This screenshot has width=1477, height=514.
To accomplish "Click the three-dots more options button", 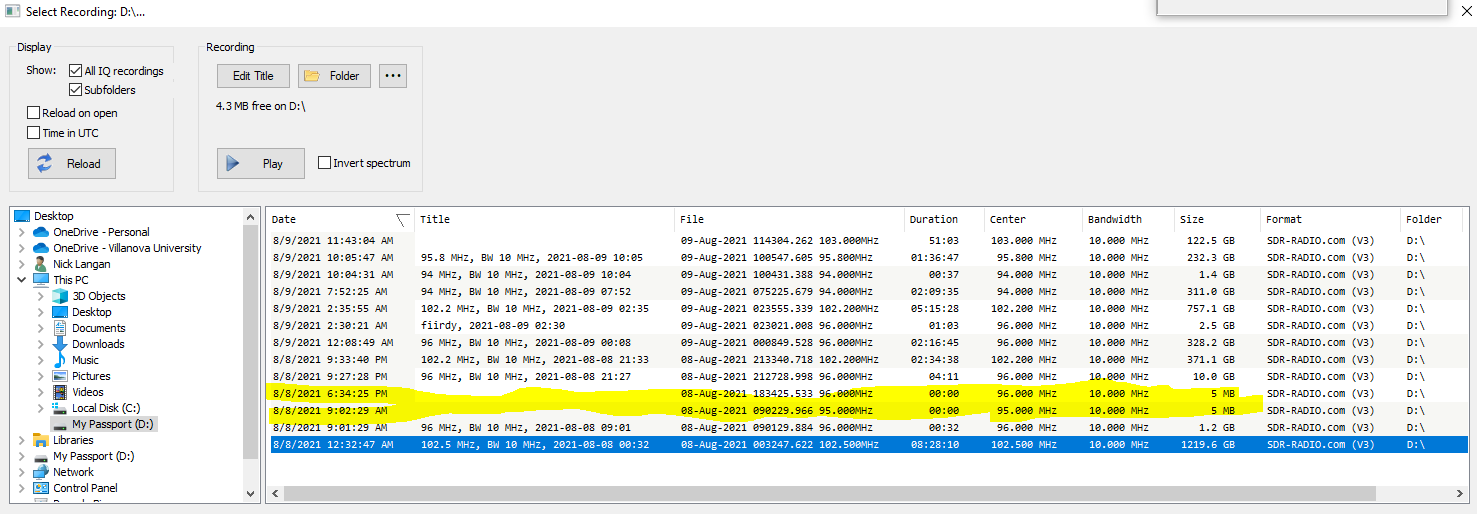I will 393,76.
